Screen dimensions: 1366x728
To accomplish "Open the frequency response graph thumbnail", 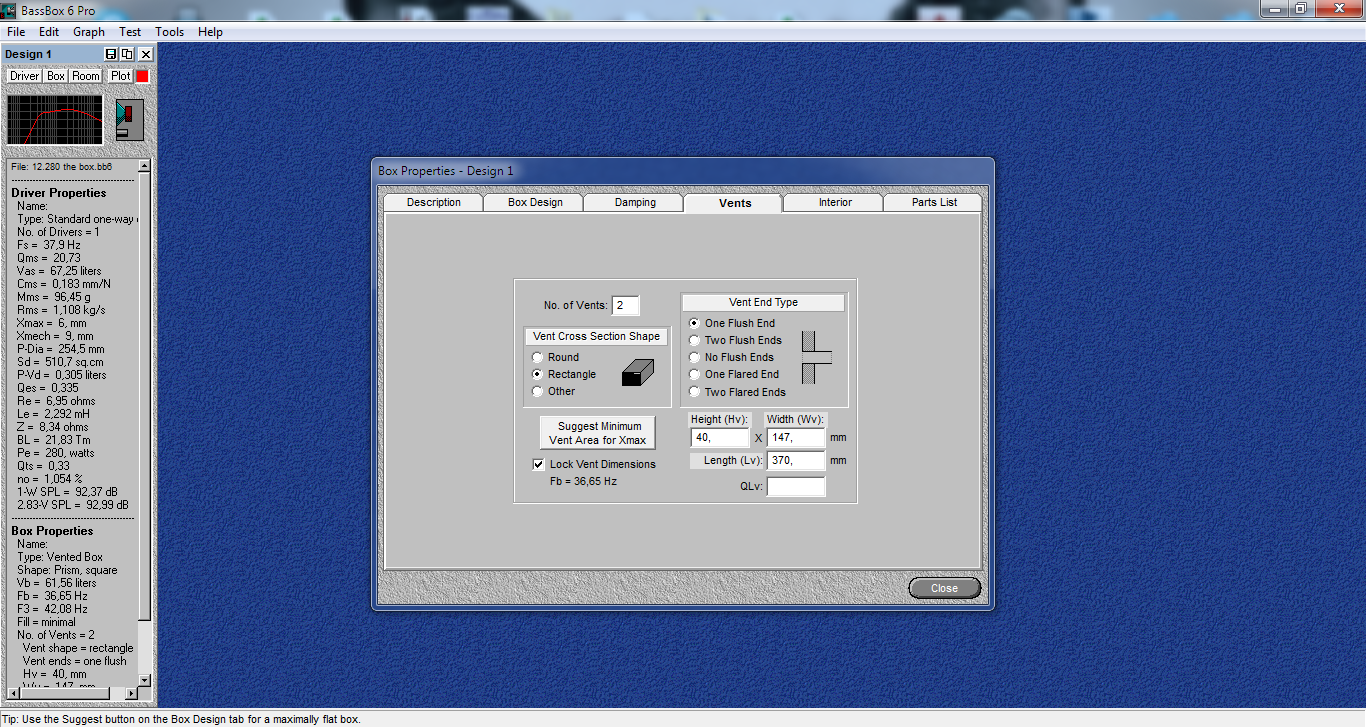I will [x=55, y=119].
